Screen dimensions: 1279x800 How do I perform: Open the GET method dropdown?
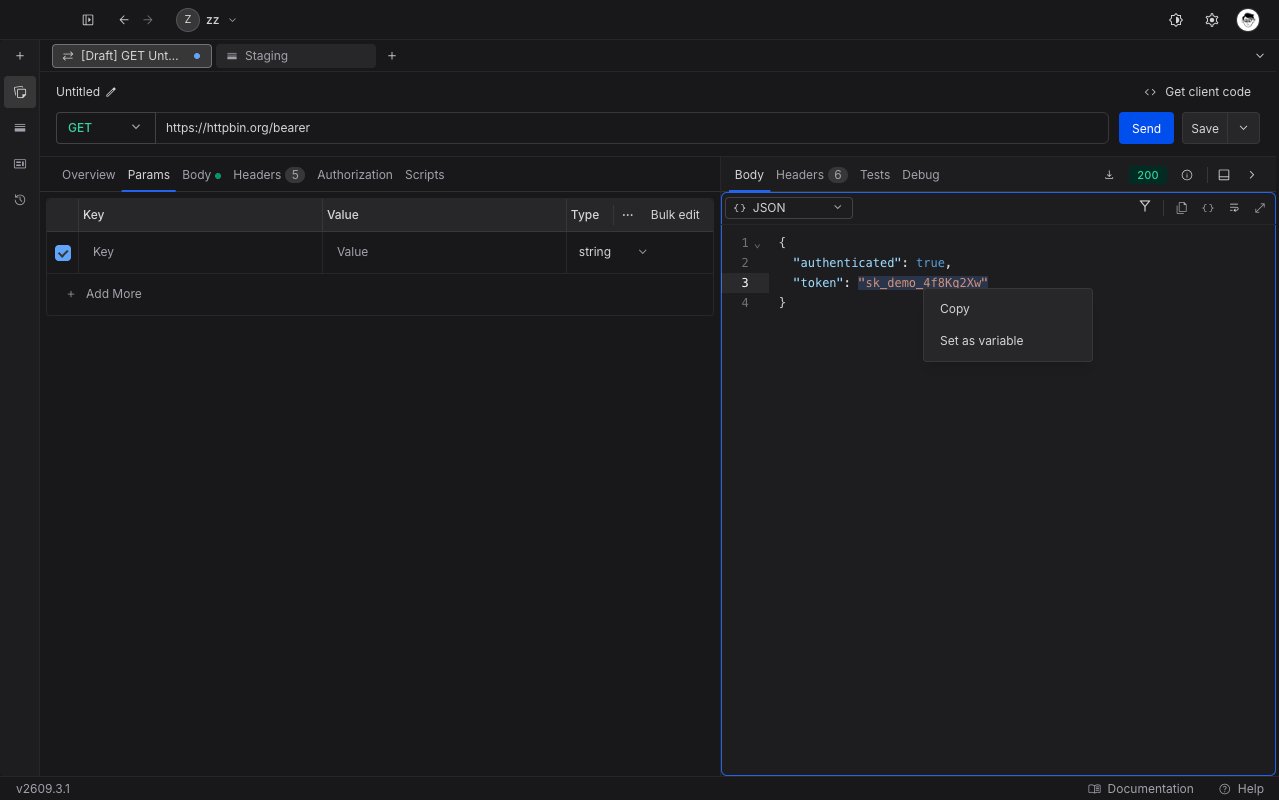[x=105, y=128]
